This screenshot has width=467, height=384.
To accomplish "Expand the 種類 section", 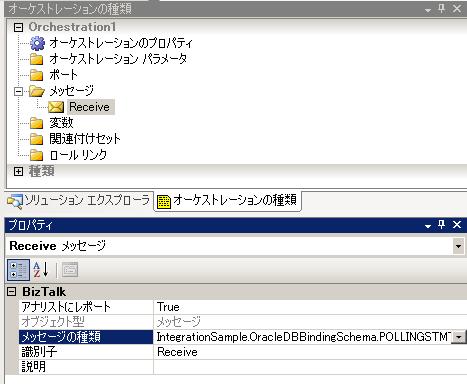I will click(19, 171).
